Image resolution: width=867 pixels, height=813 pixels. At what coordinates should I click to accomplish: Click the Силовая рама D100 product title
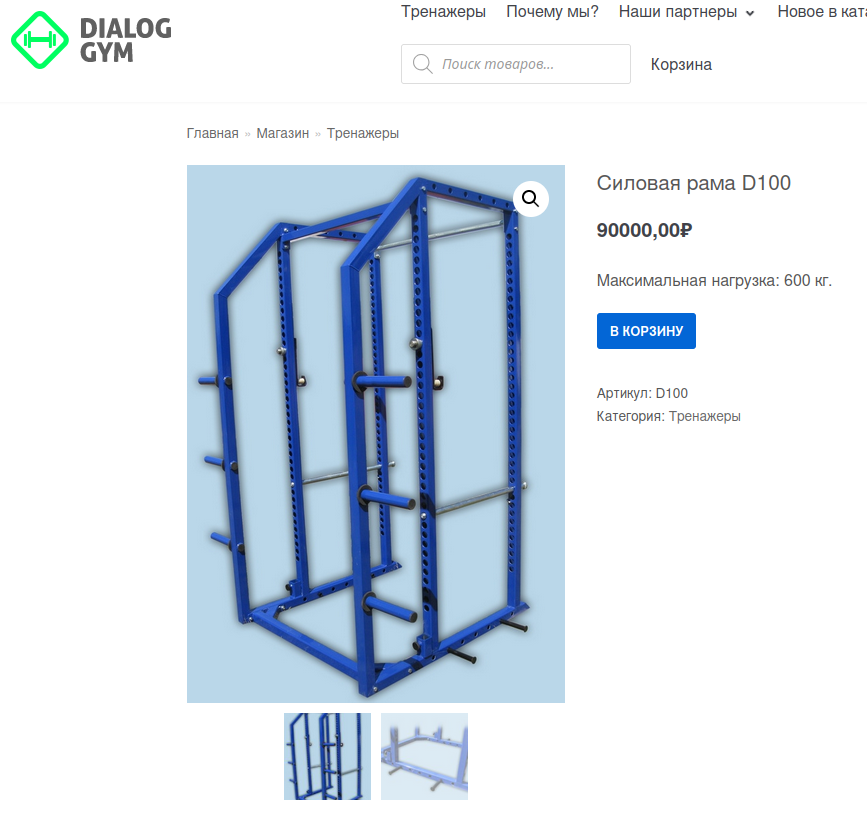(693, 183)
